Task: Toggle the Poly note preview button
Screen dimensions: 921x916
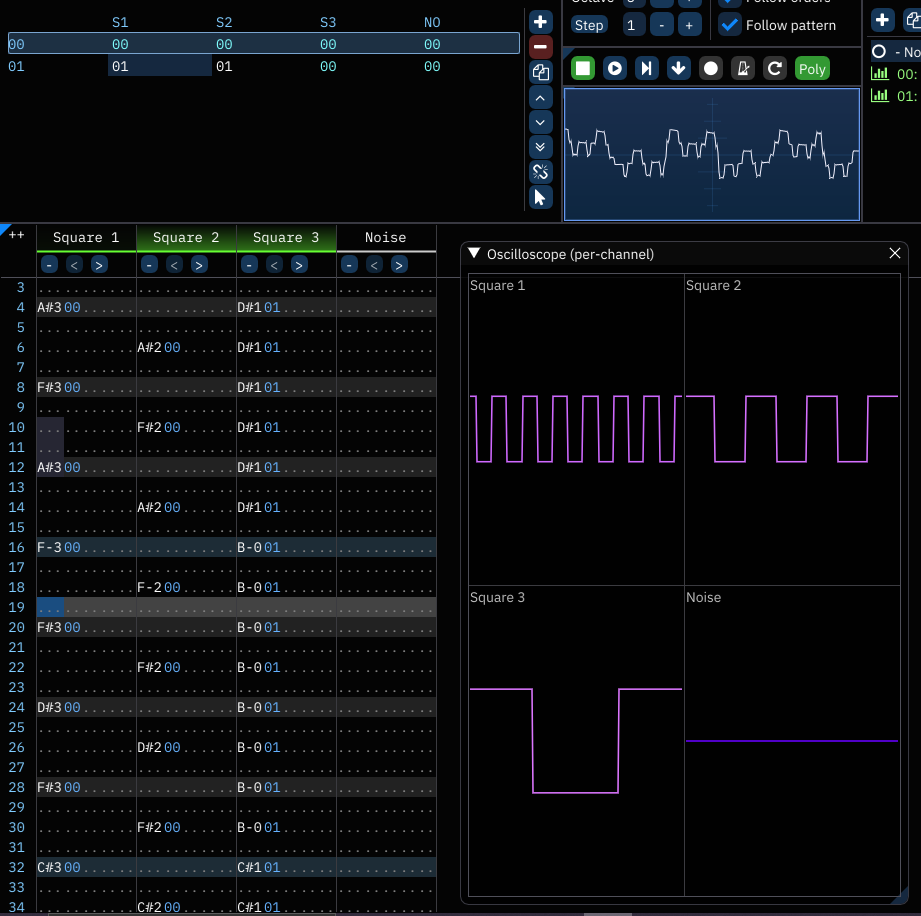Action: coord(812,68)
